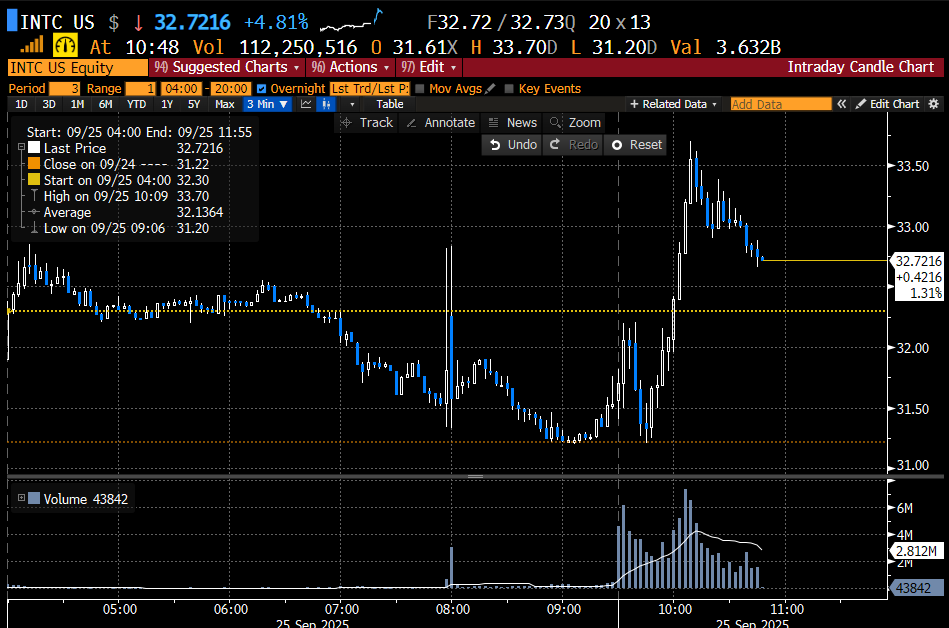The height and width of the screenshot is (628, 949).
Task: Click the +4.81% change value
Action: click(x=276, y=22)
